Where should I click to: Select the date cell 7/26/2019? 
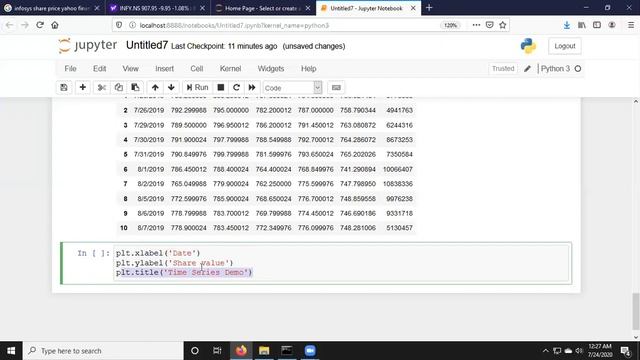point(149,110)
